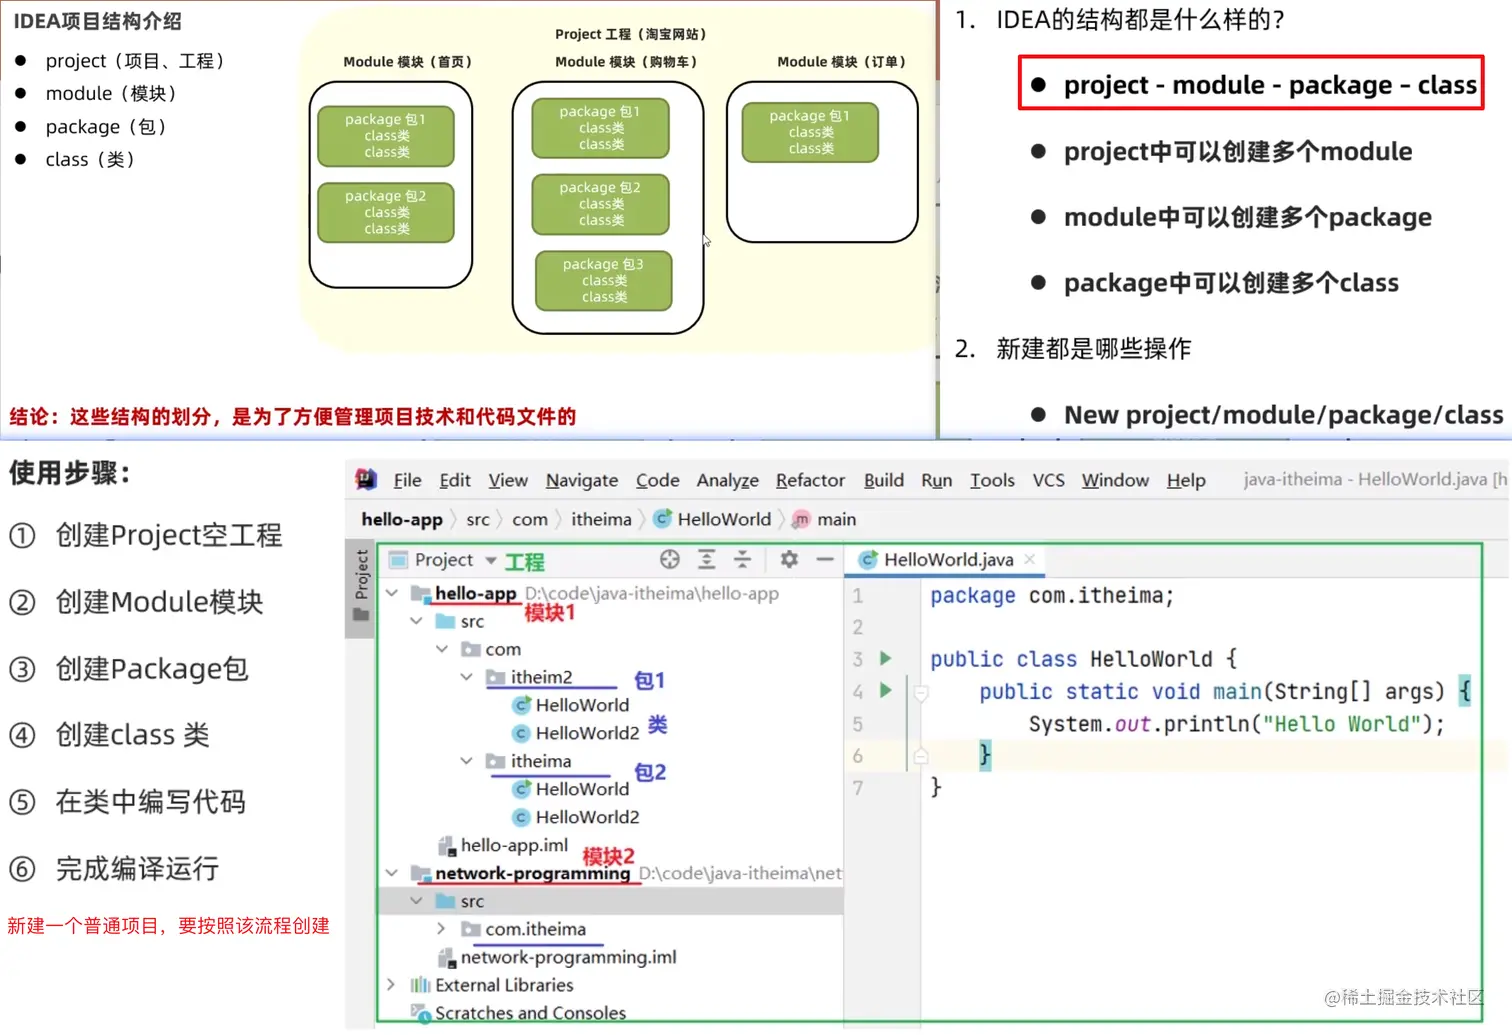Click the package com.itheima statement
This screenshot has height=1035, width=1512.
click(x=1052, y=596)
